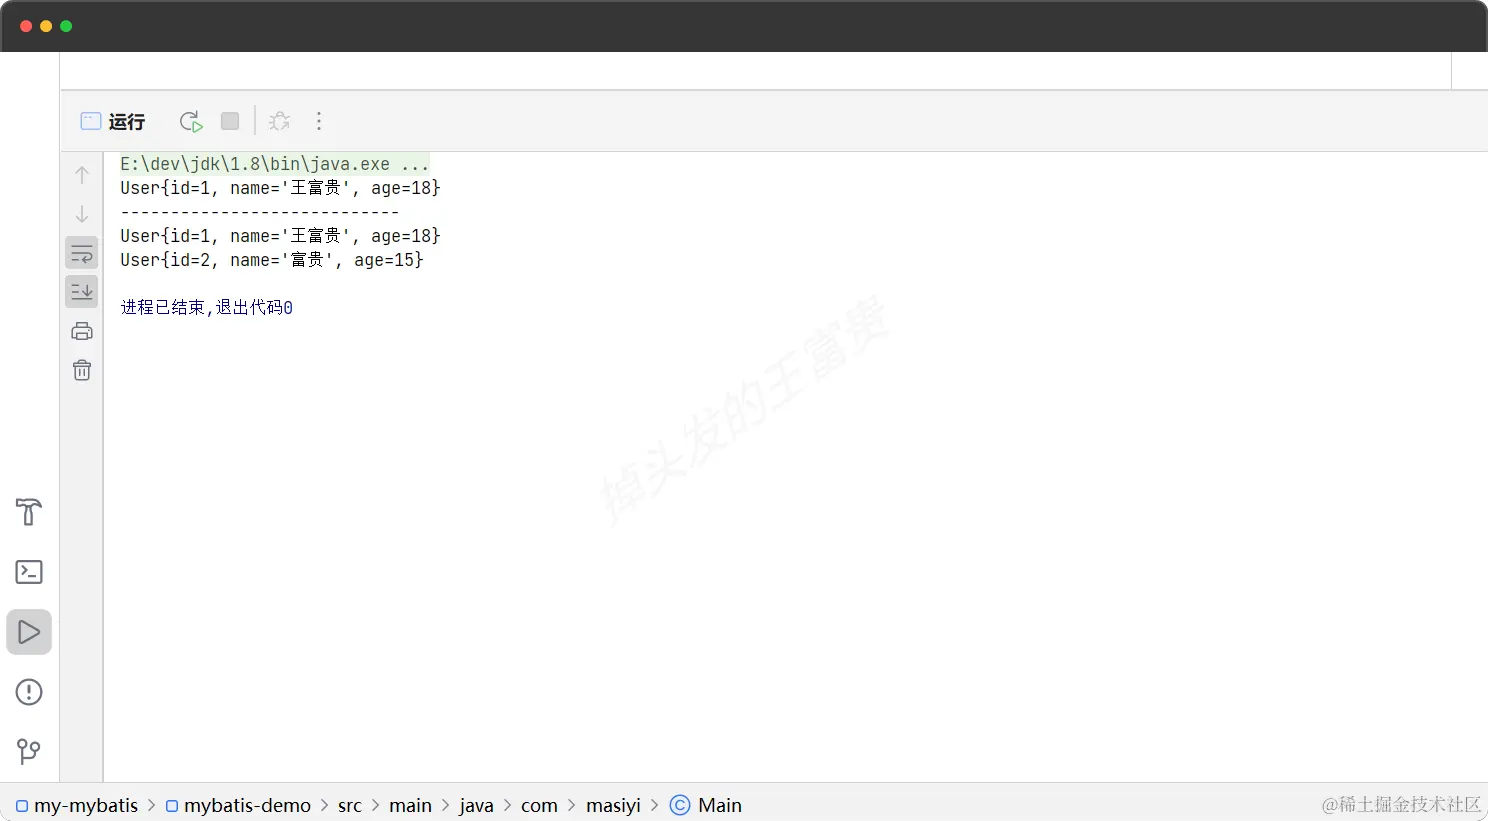Toggle Soft-Wrap in console output

(82, 253)
